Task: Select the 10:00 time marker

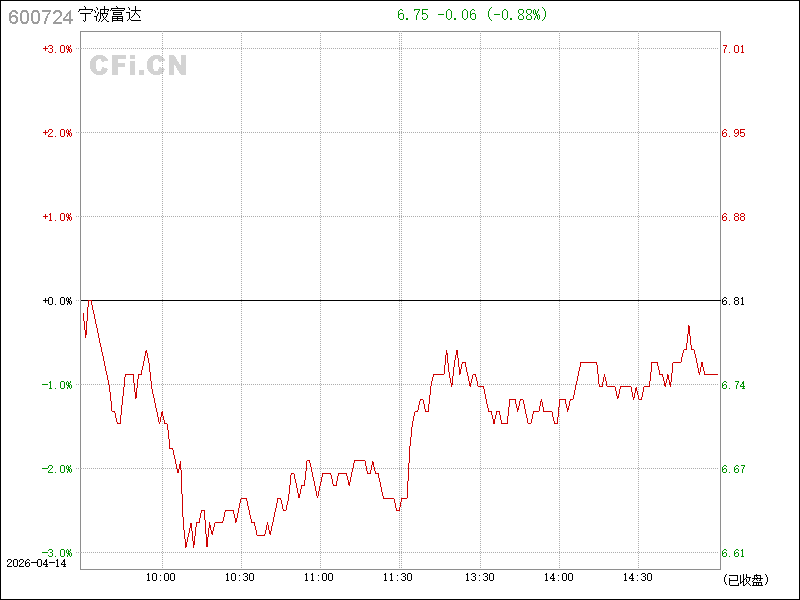Action: 160,578
